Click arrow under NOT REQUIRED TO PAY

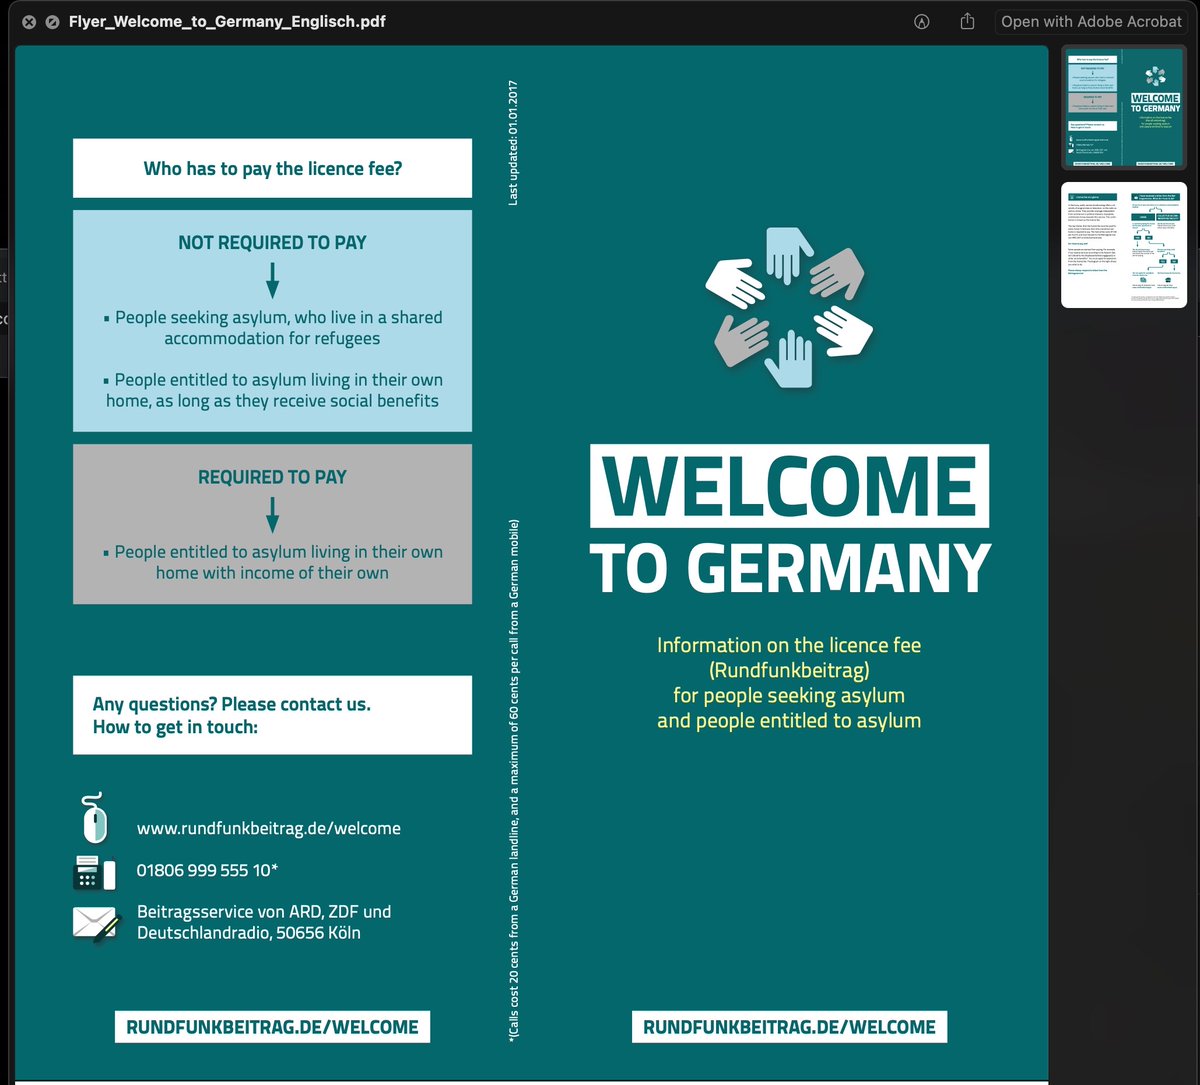[272, 281]
